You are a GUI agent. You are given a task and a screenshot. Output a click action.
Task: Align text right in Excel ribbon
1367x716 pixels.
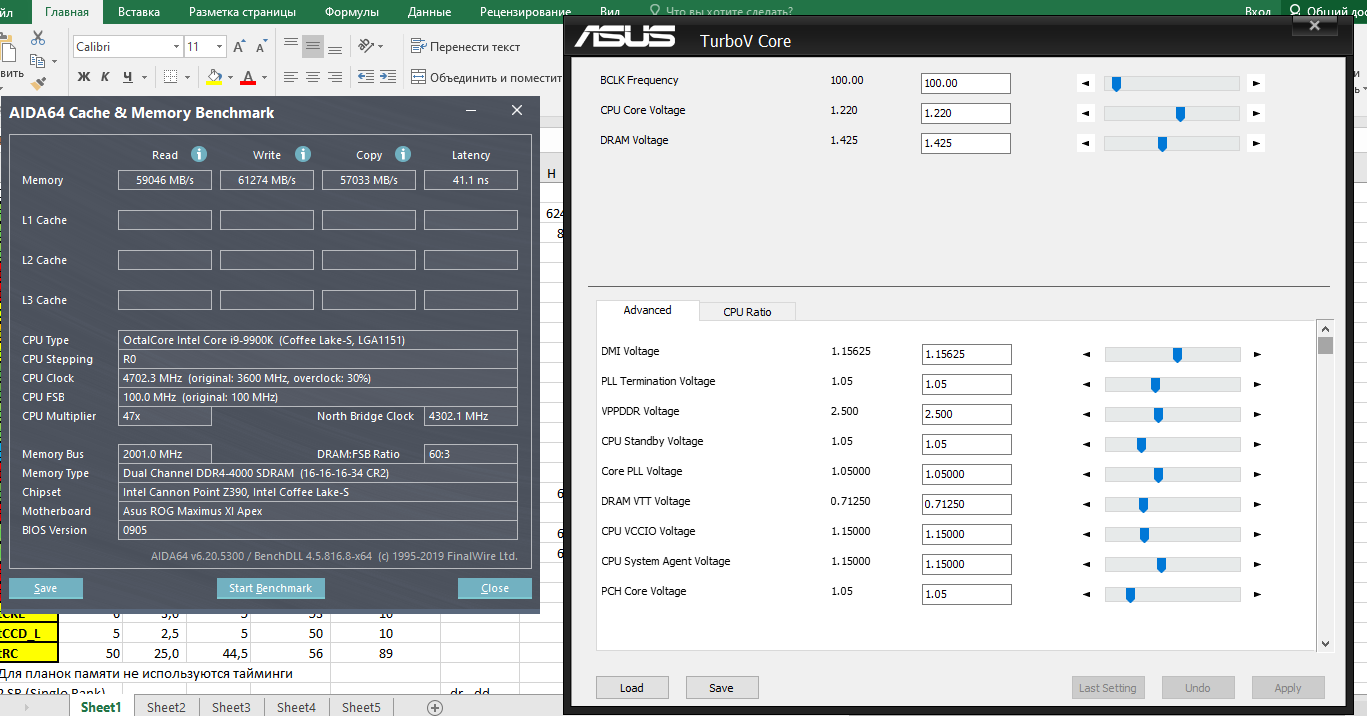[335, 77]
